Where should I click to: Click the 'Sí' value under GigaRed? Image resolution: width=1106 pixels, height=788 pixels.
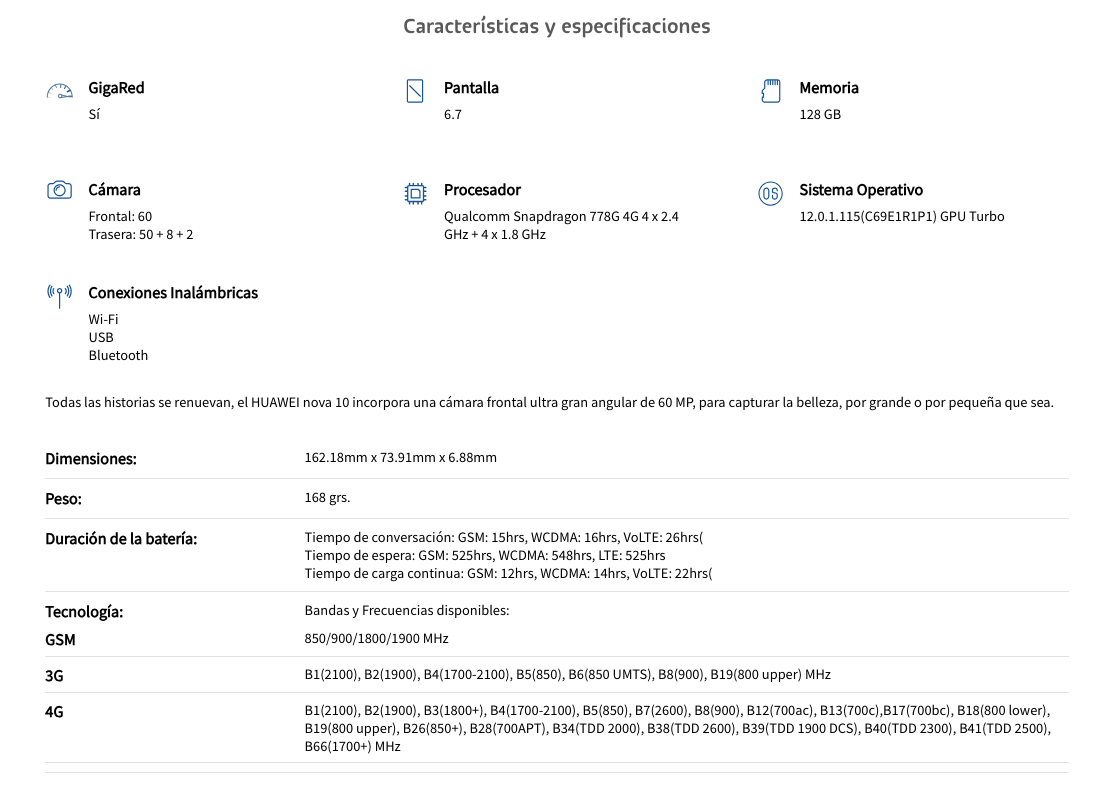(94, 114)
